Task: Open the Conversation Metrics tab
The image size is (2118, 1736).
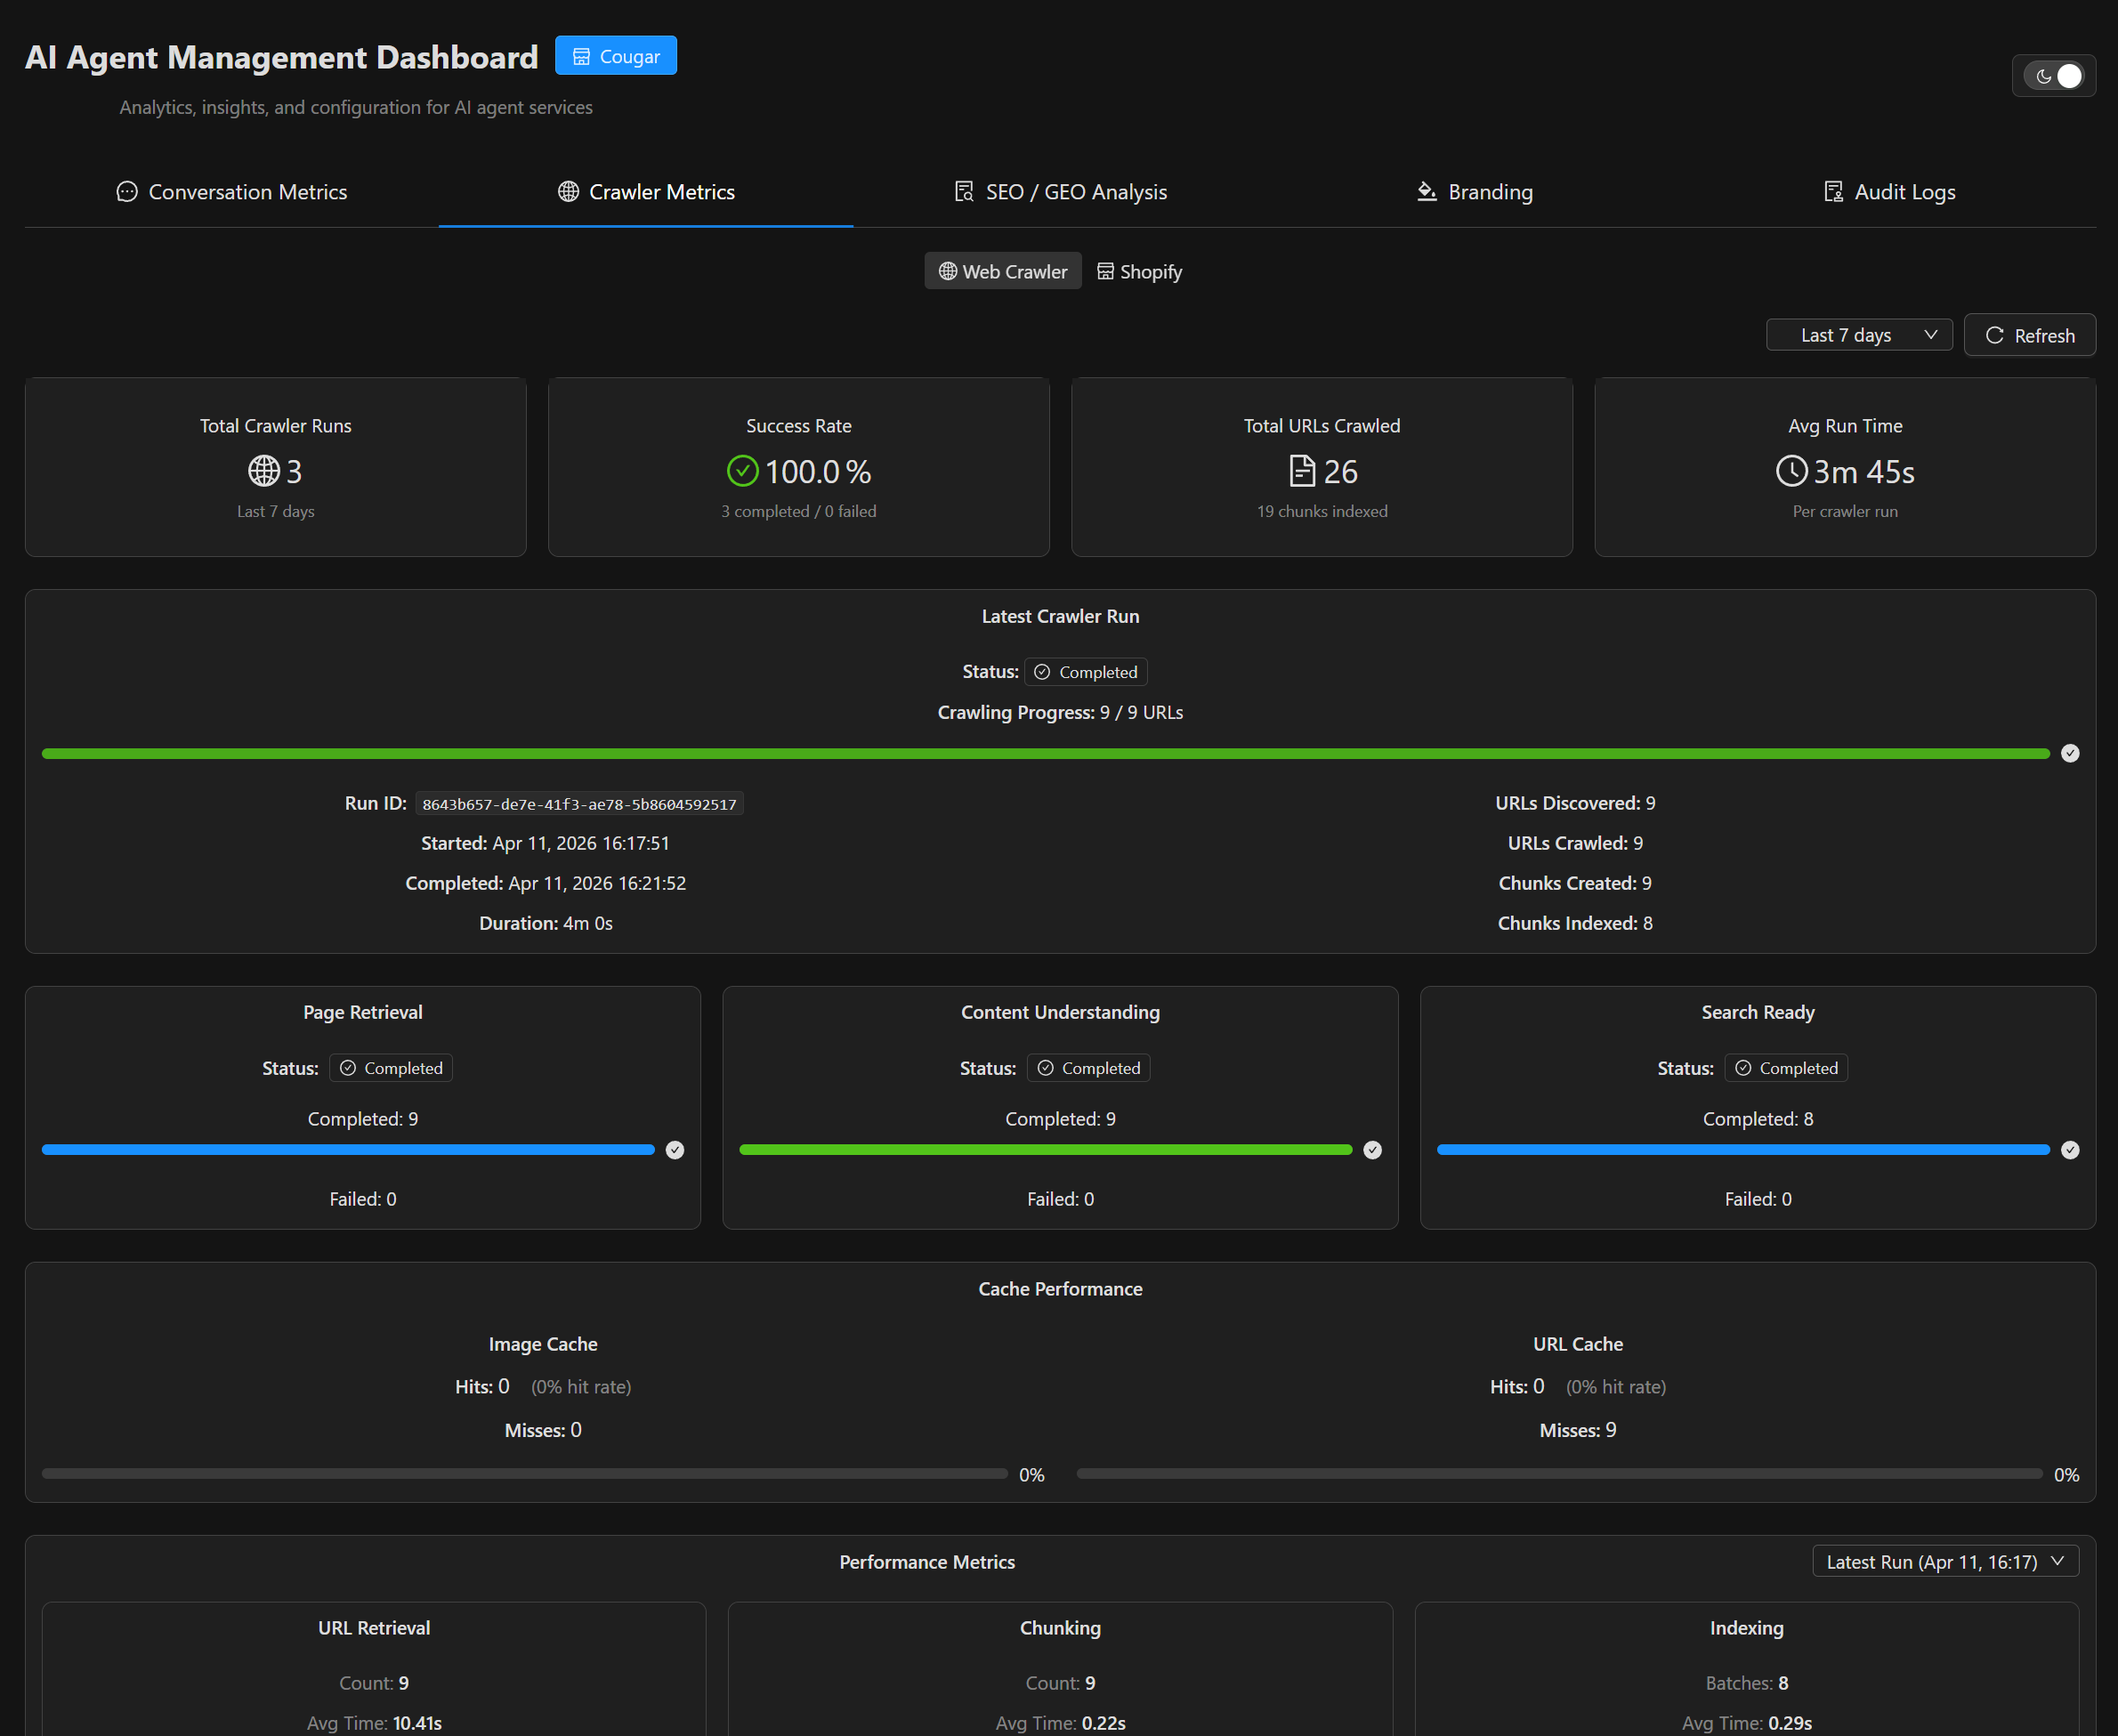Action: coord(232,192)
